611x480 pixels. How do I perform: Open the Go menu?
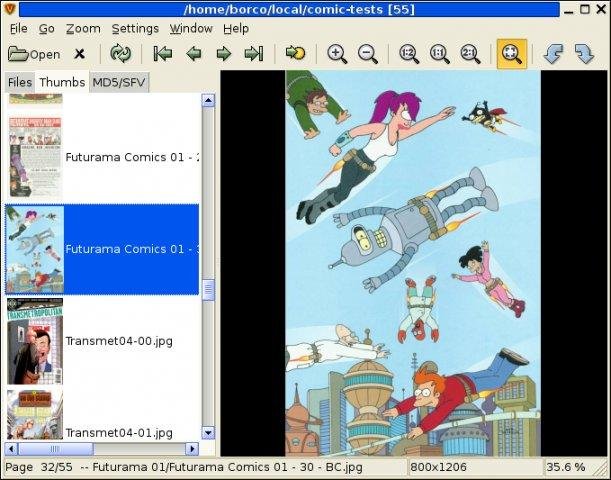click(x=47, y=28)
